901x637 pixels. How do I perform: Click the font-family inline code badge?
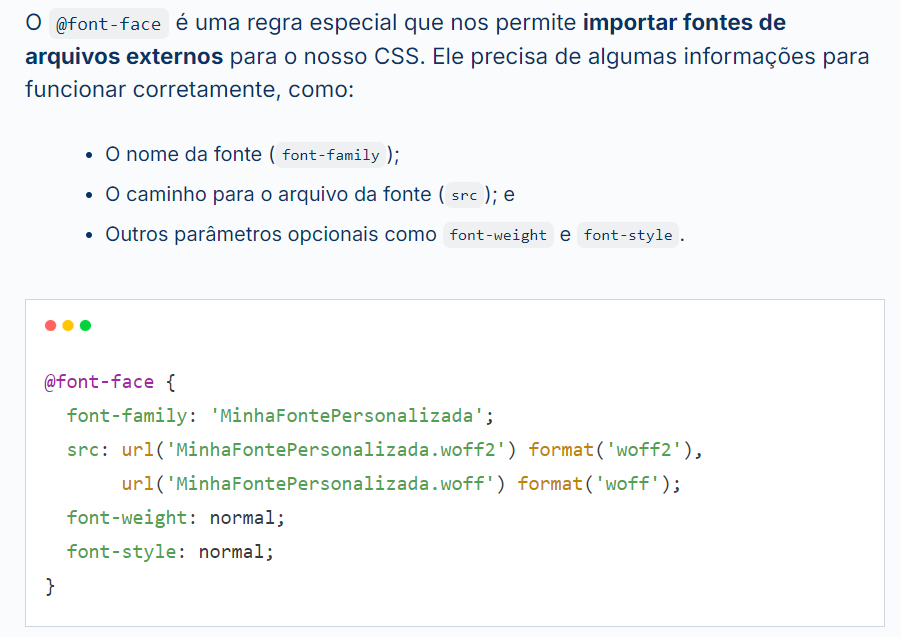330,155
